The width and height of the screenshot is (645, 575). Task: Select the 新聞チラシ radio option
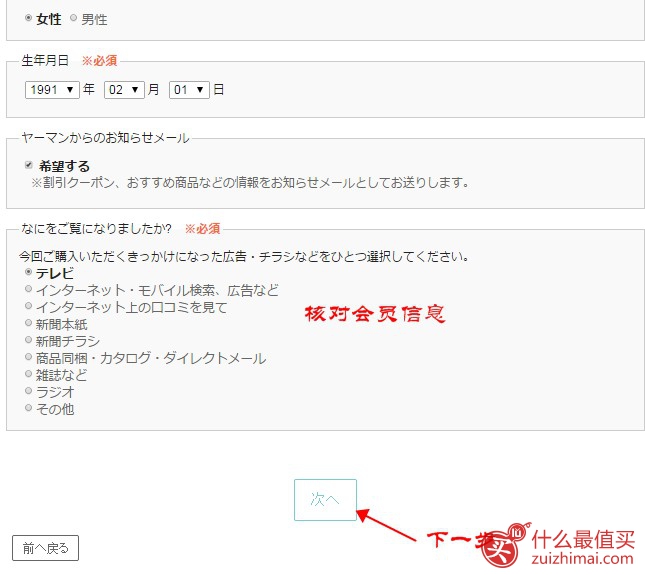[x=28, y=340]
